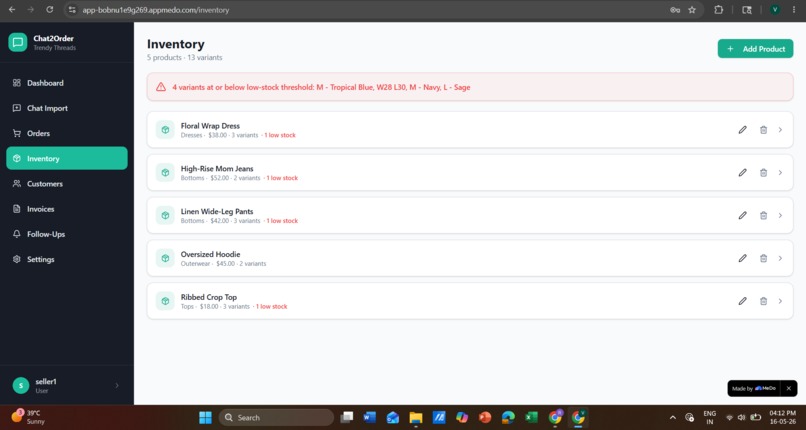
Task: Go back in the browser
Action: (x=12, y=10)
